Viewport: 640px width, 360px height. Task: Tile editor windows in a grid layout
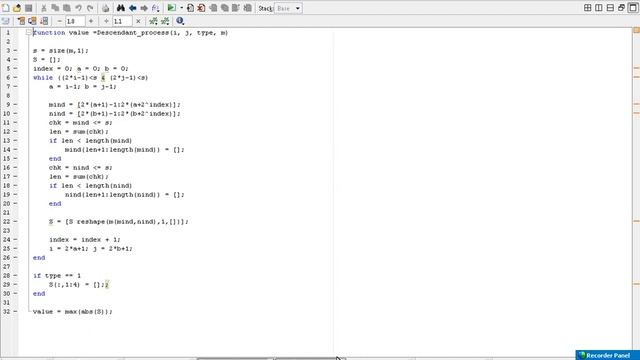(x=587, y=8)
